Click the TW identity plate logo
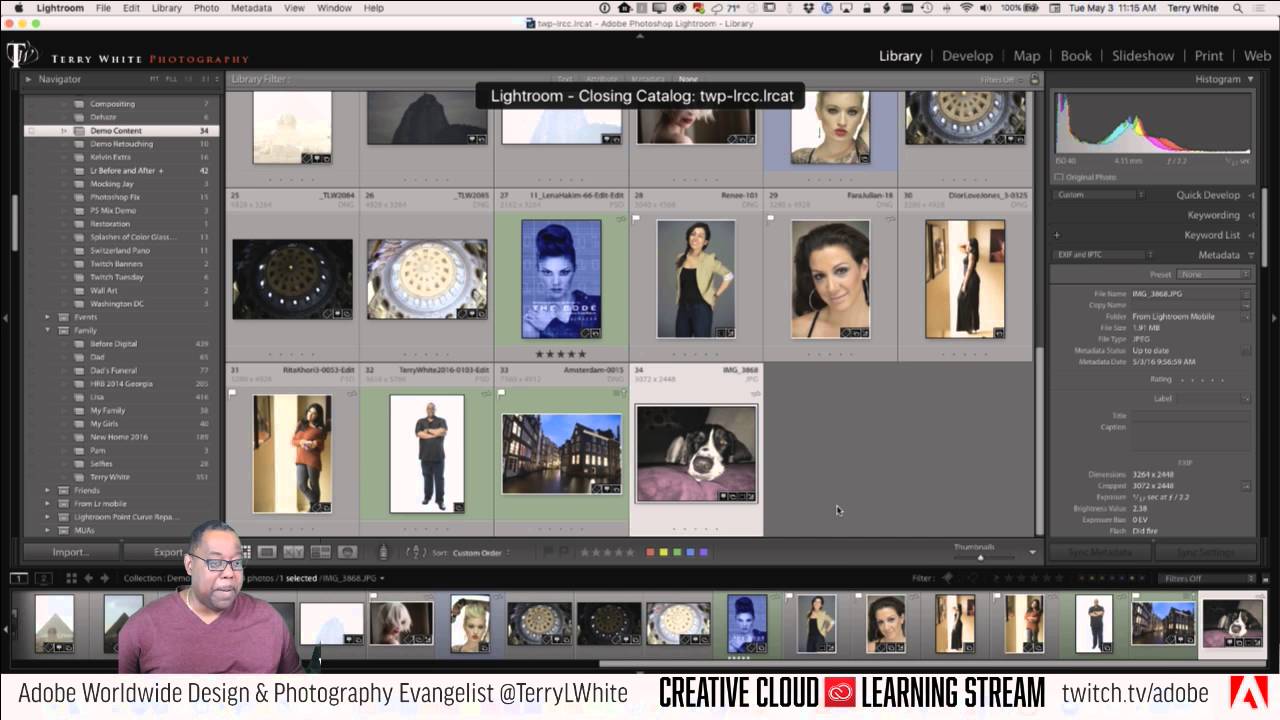Screen dimensions: 1280x720 click(x=22, y=55)
